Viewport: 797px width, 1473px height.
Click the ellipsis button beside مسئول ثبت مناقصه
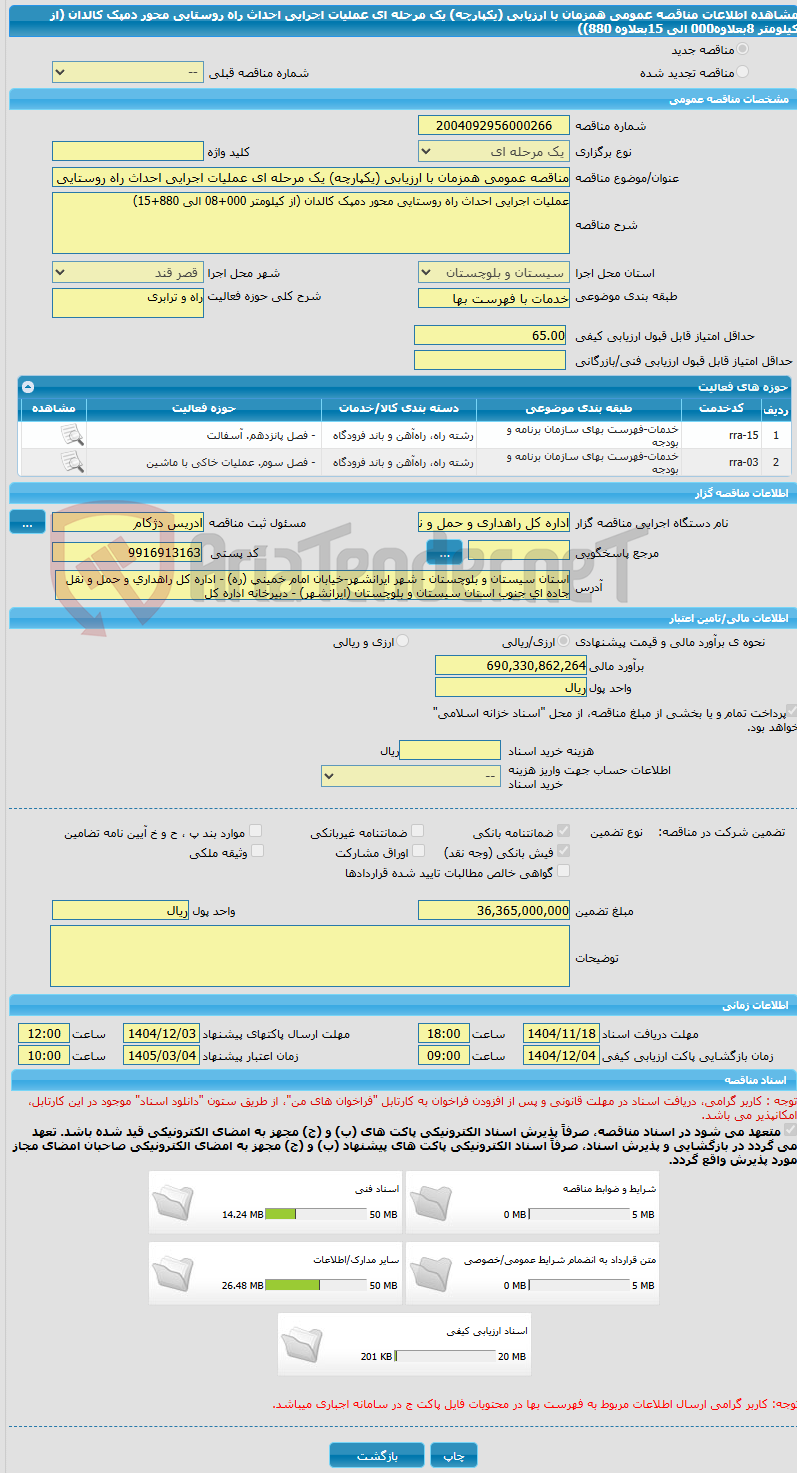[x=27, y=521]
